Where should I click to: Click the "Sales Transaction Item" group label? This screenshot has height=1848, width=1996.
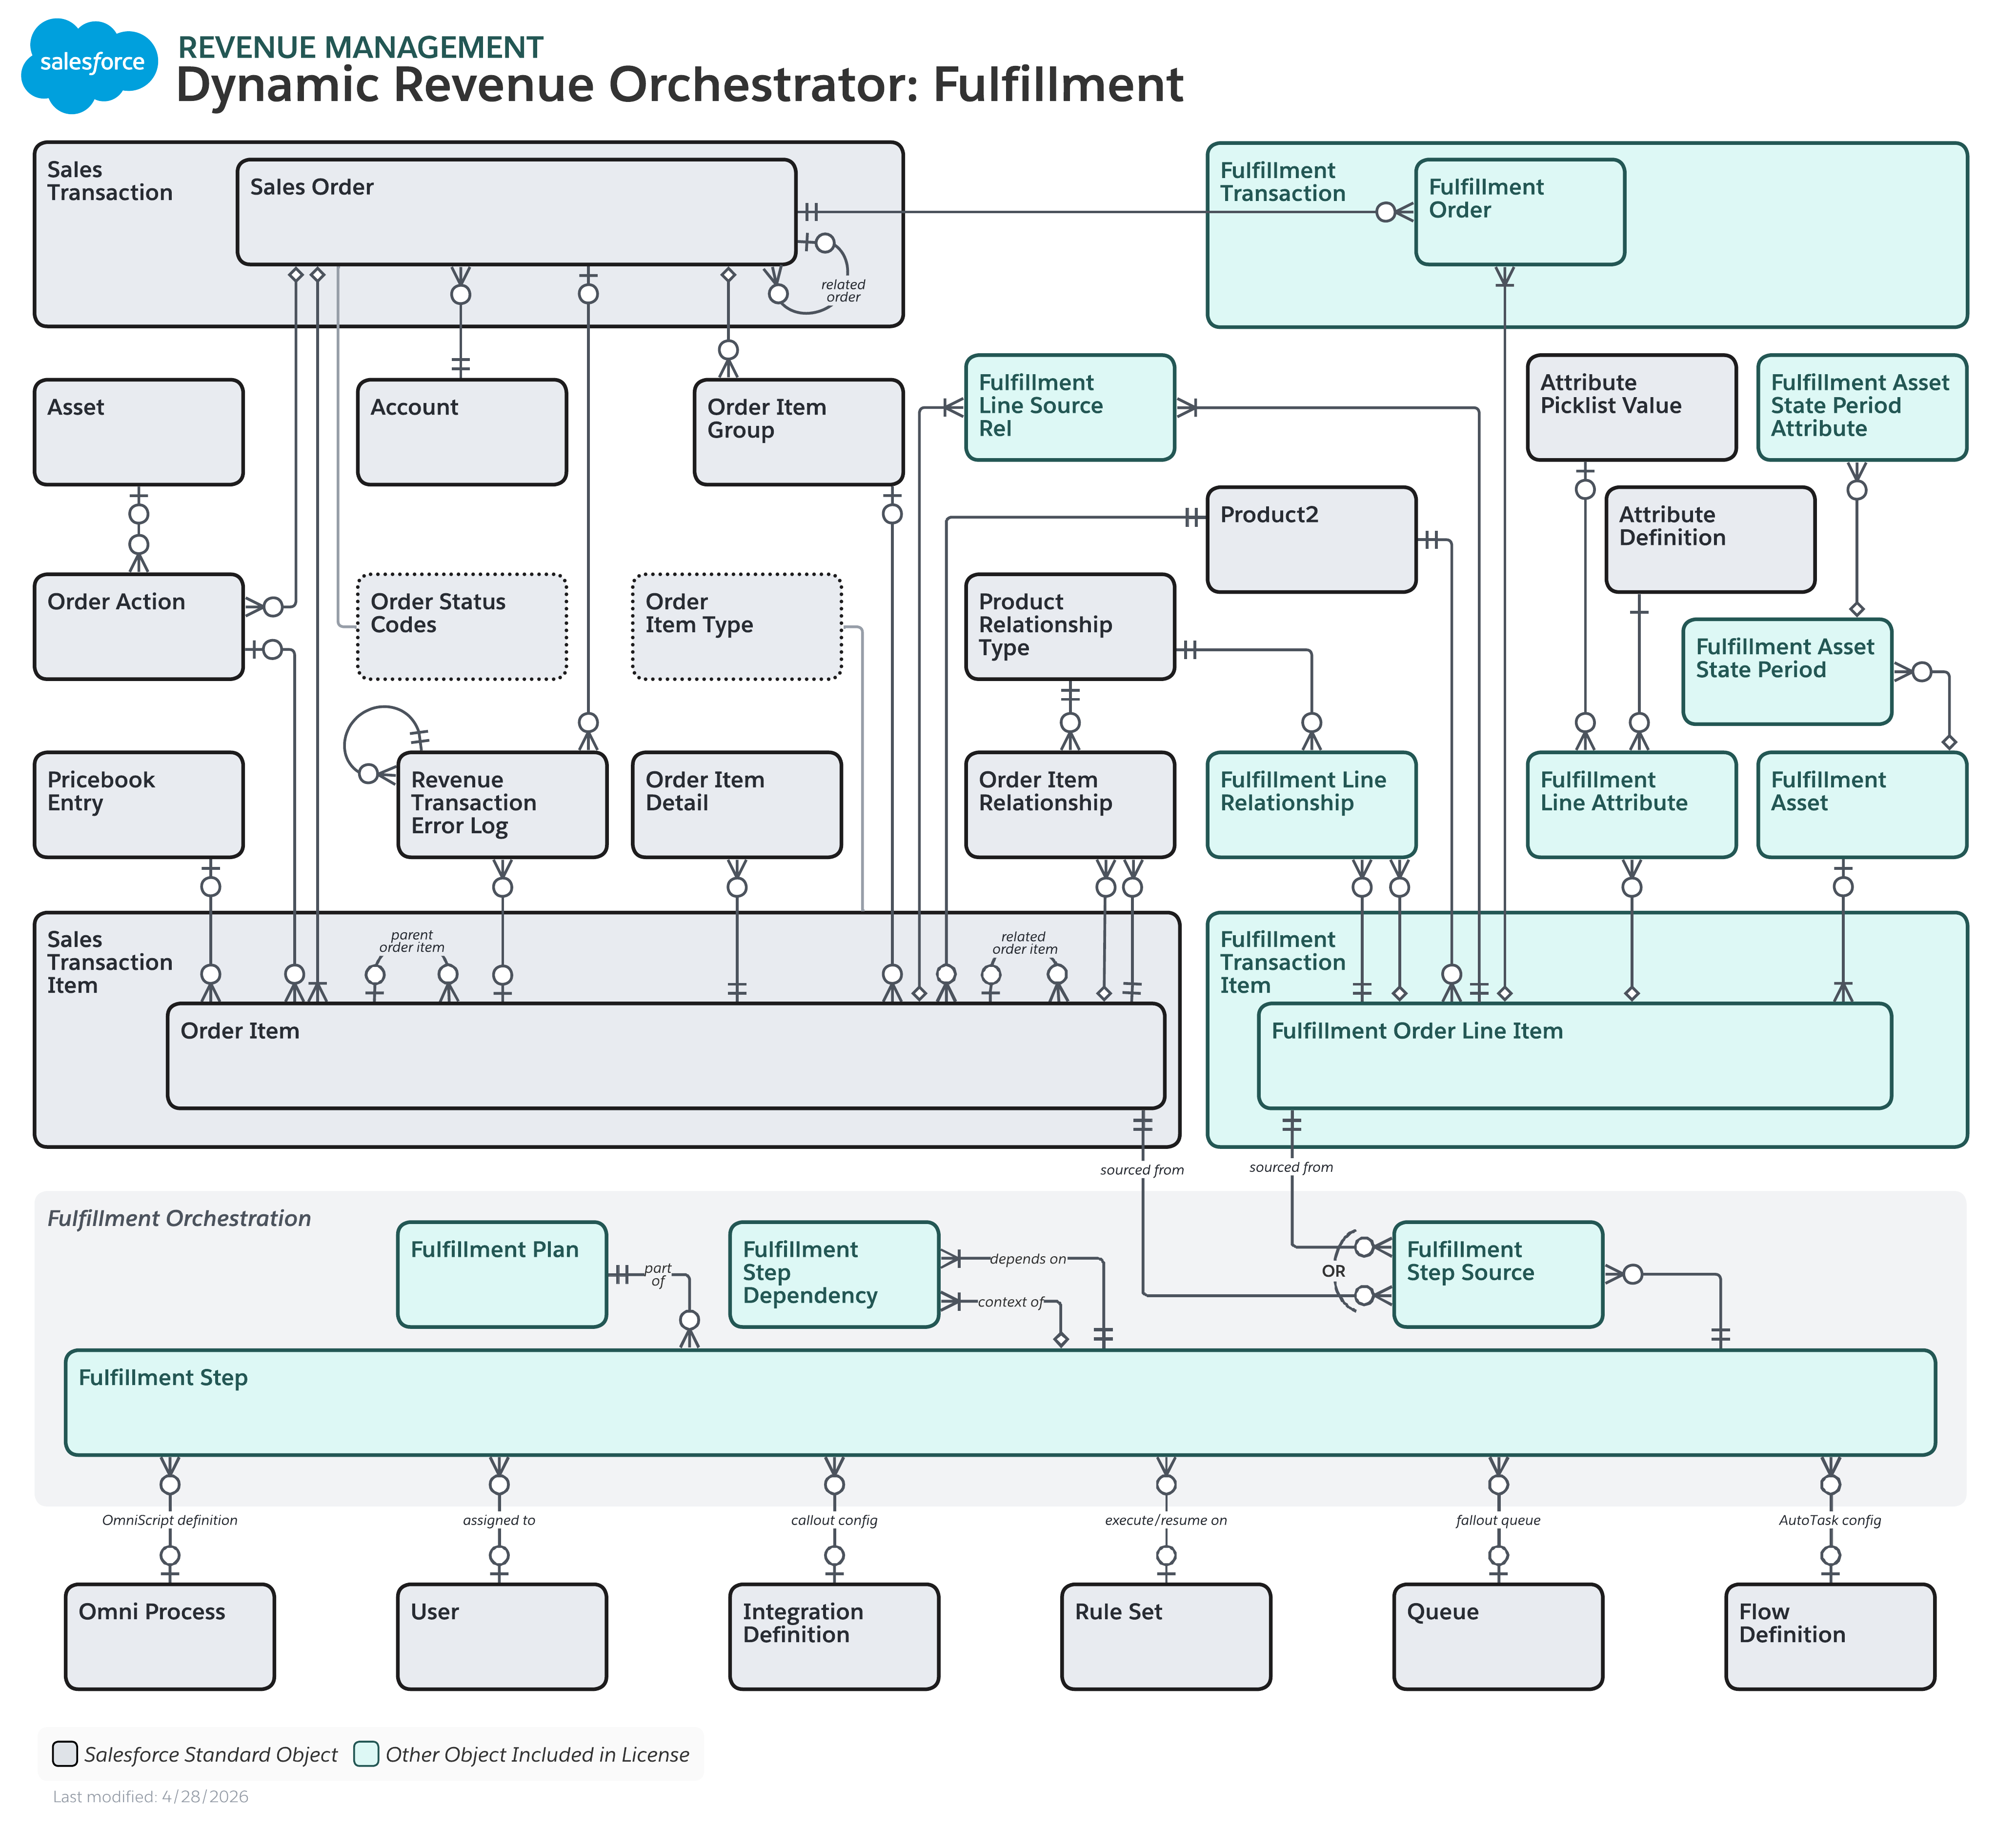point(110,962)
